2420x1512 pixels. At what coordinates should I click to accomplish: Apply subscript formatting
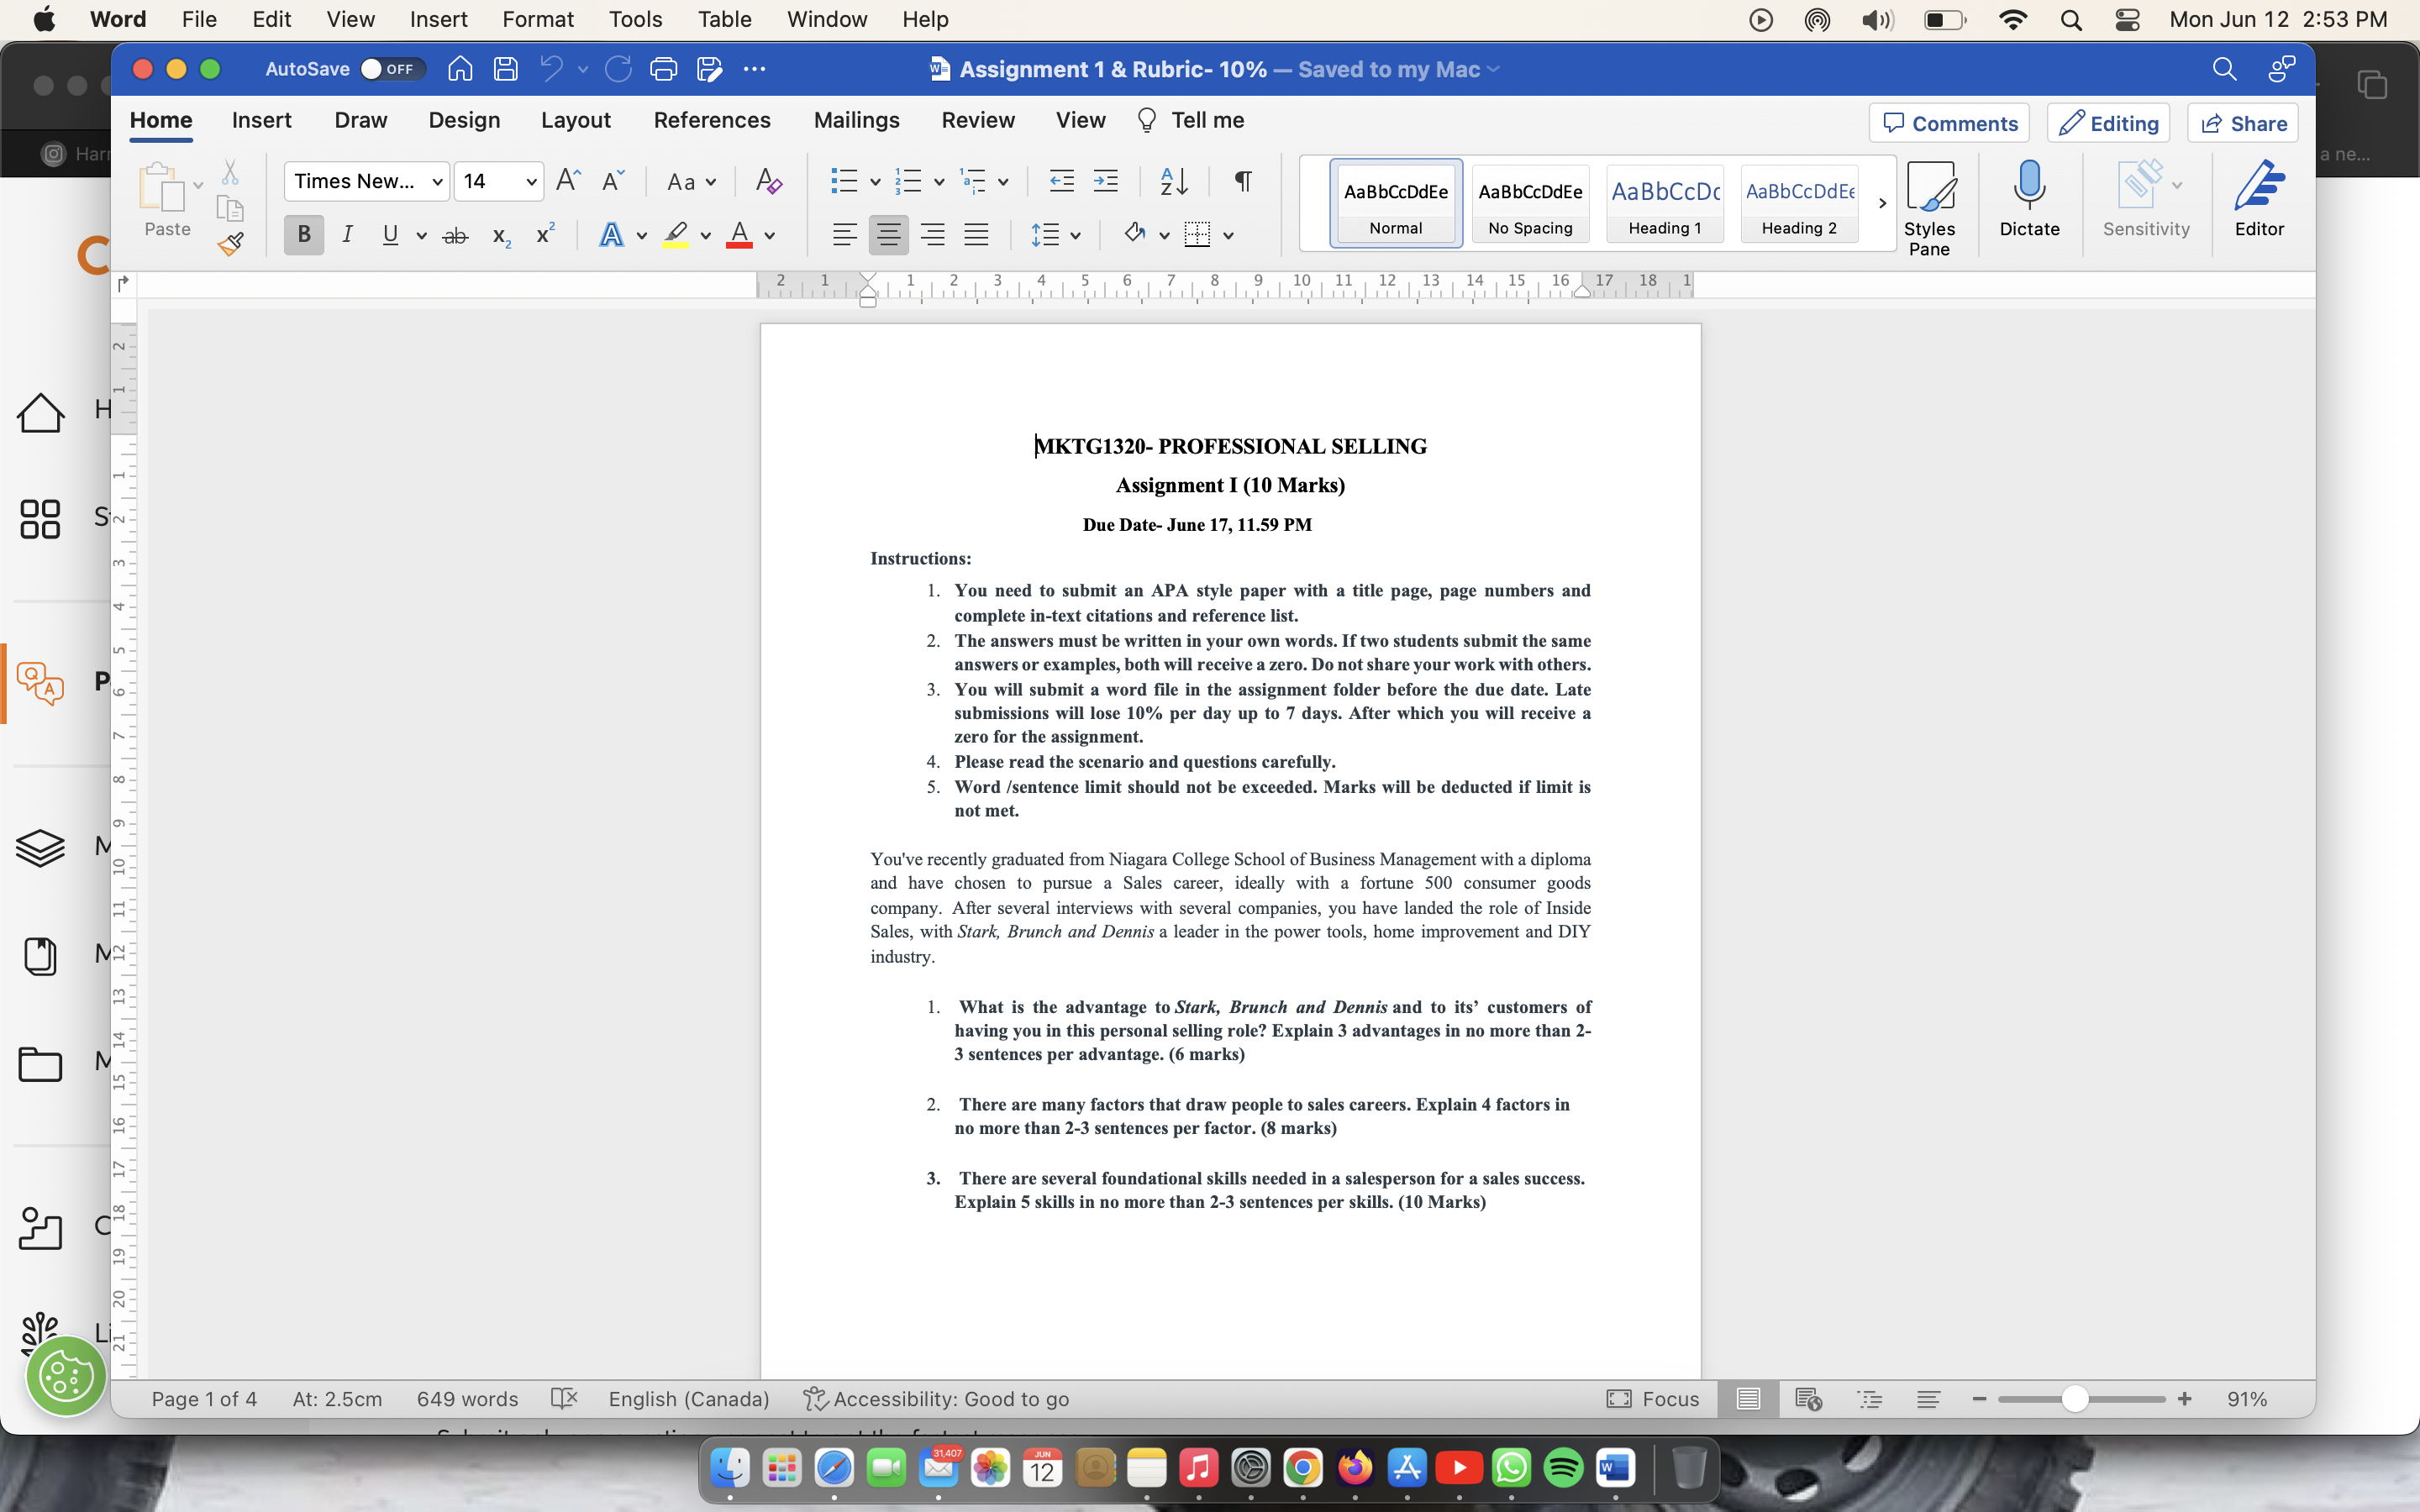(501, 236)
